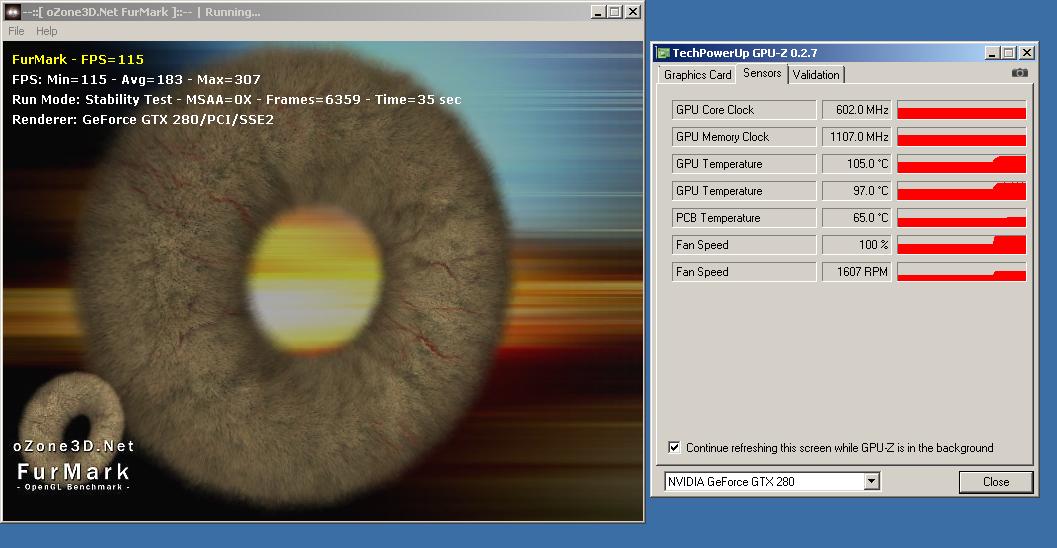Click the 97.0 °C GPU temperature value

857,191
